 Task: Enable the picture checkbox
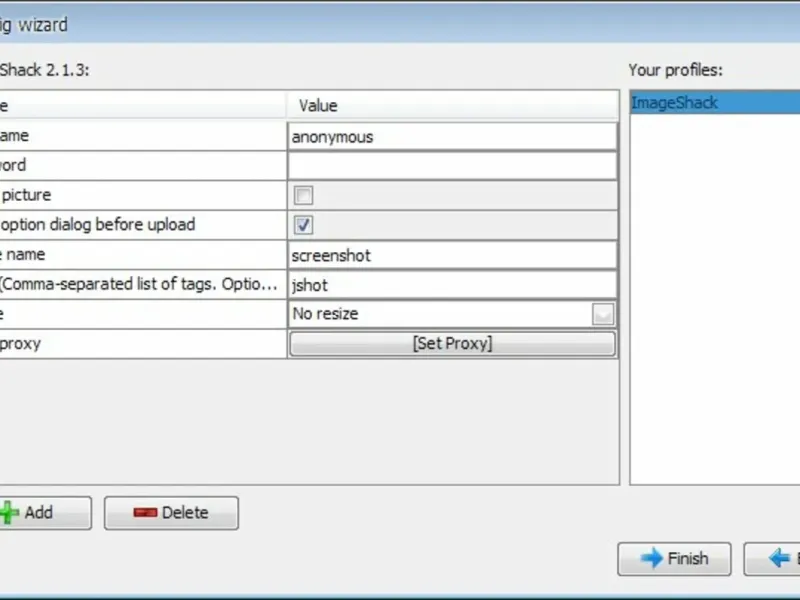click(x=303, y=195)
